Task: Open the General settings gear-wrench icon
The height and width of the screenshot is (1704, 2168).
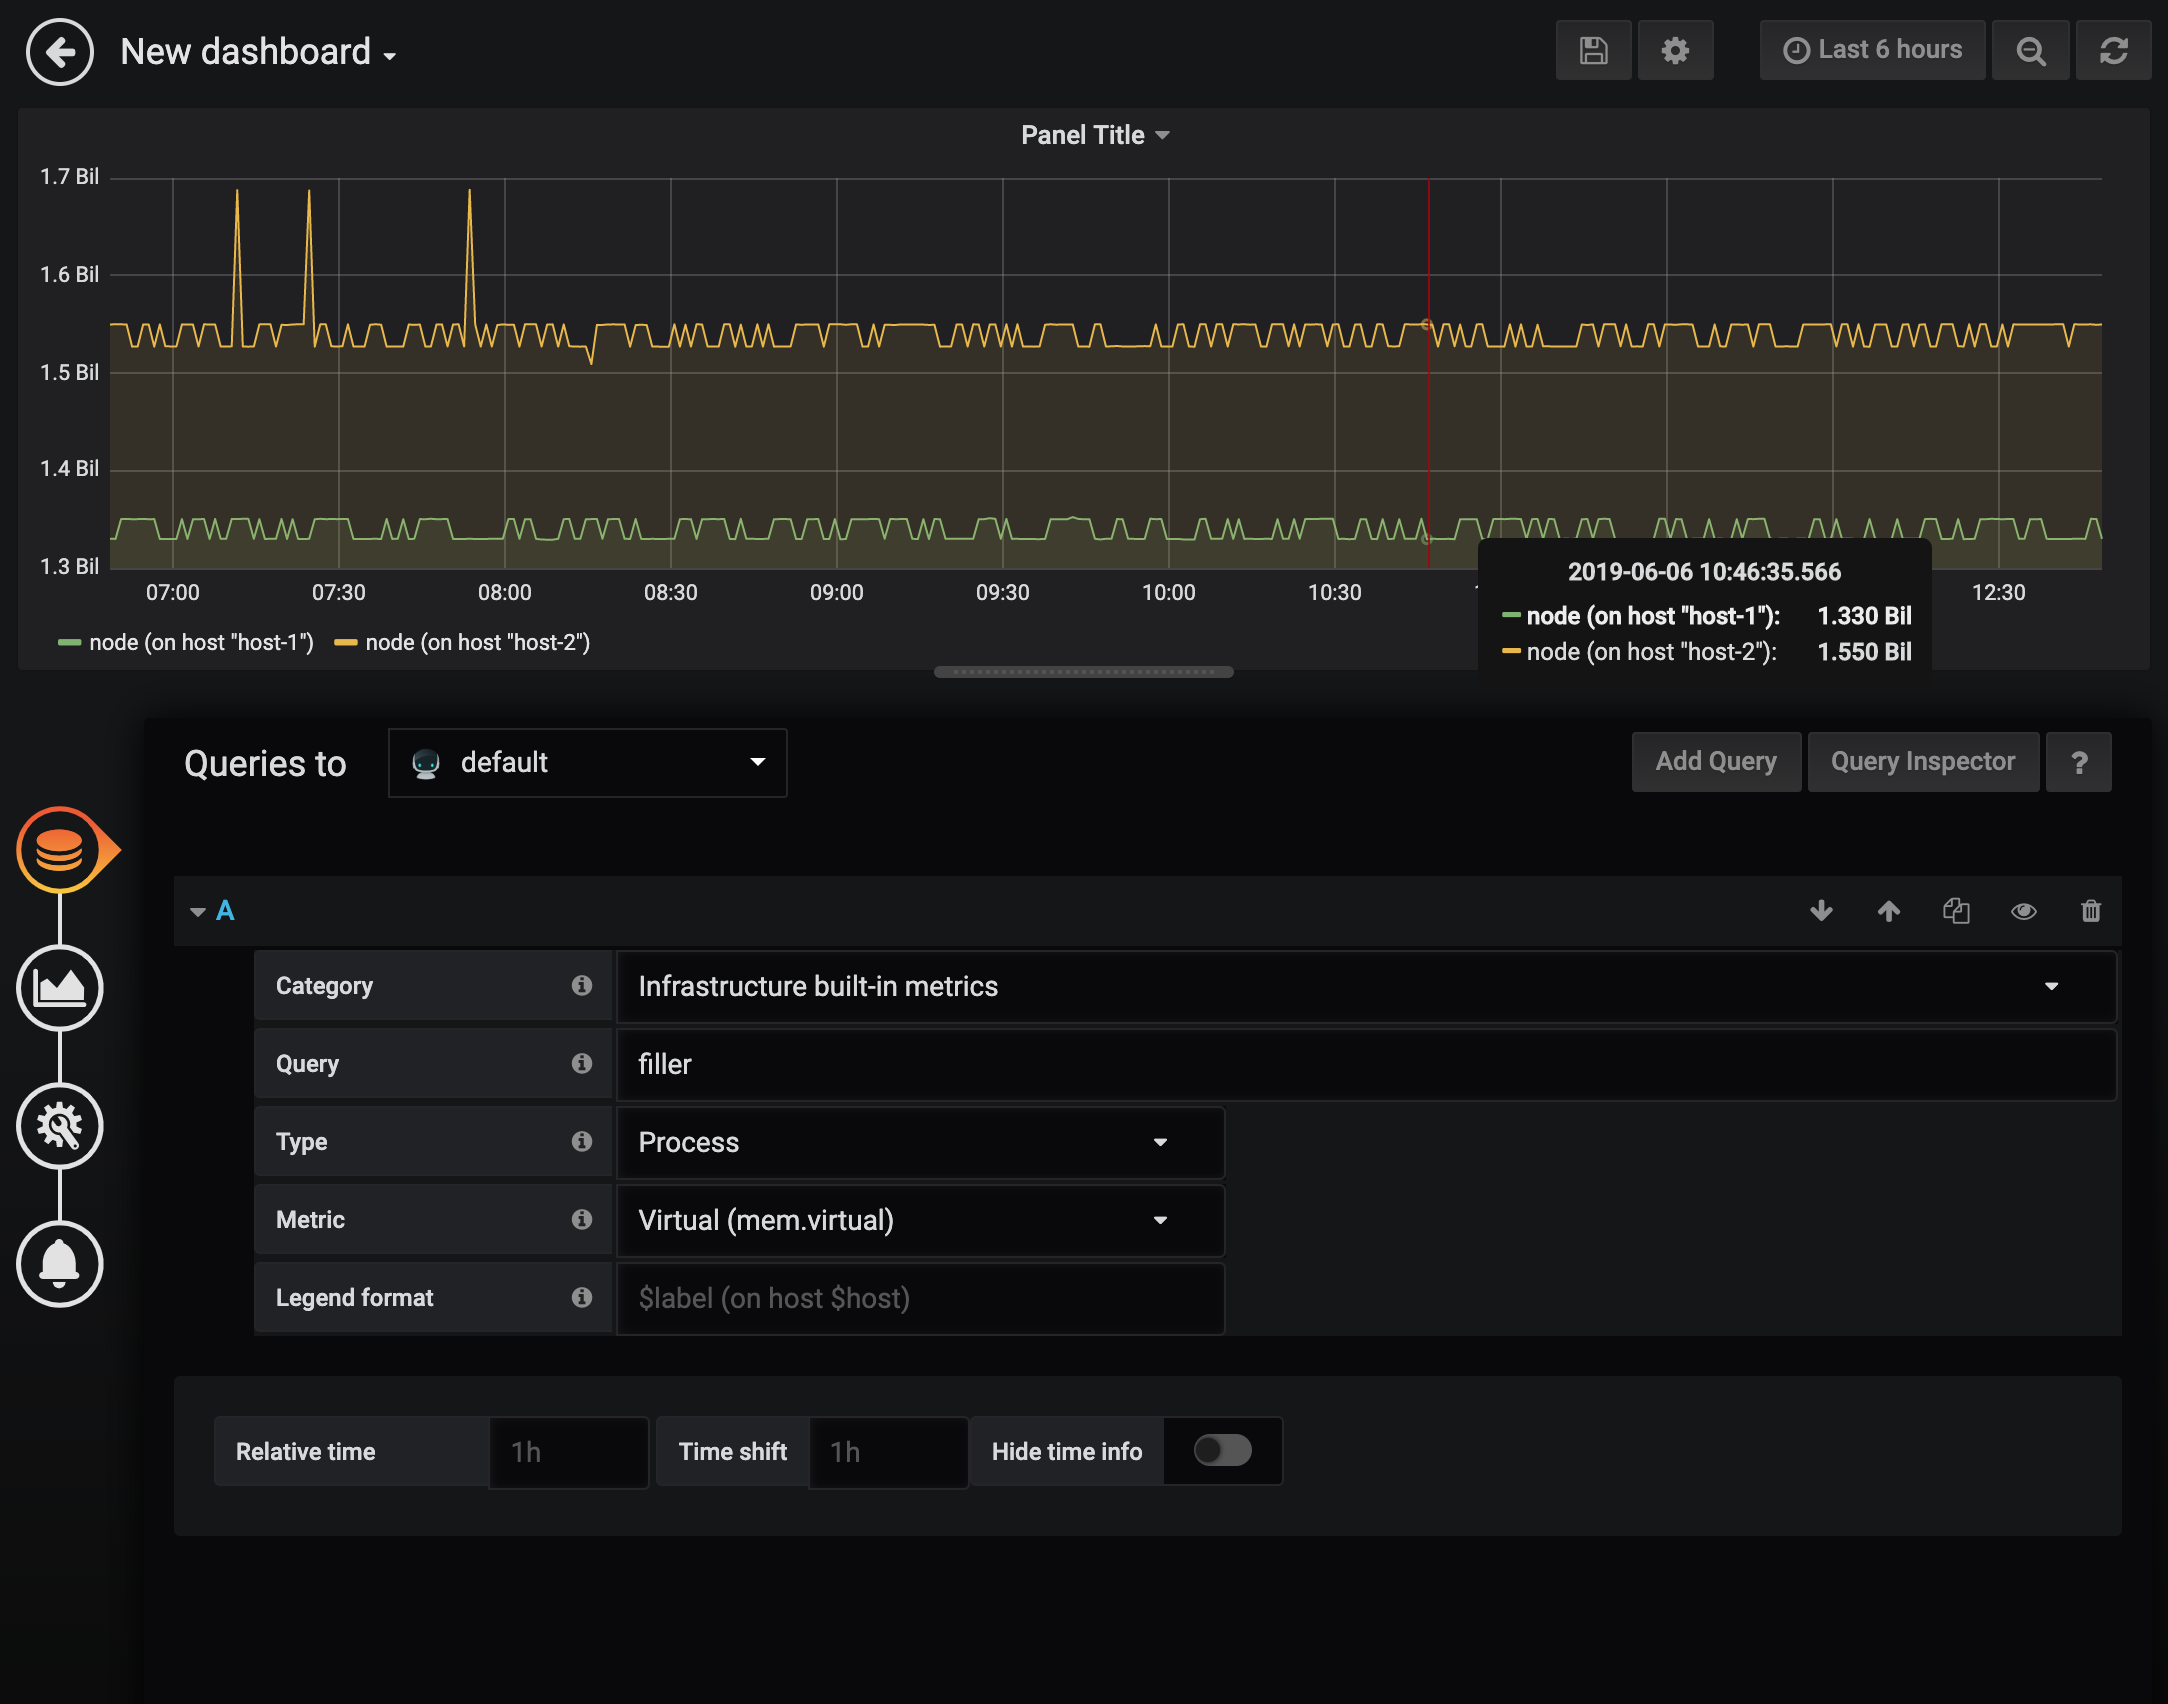Action: pyautogui.click(x=60, y=1126)
